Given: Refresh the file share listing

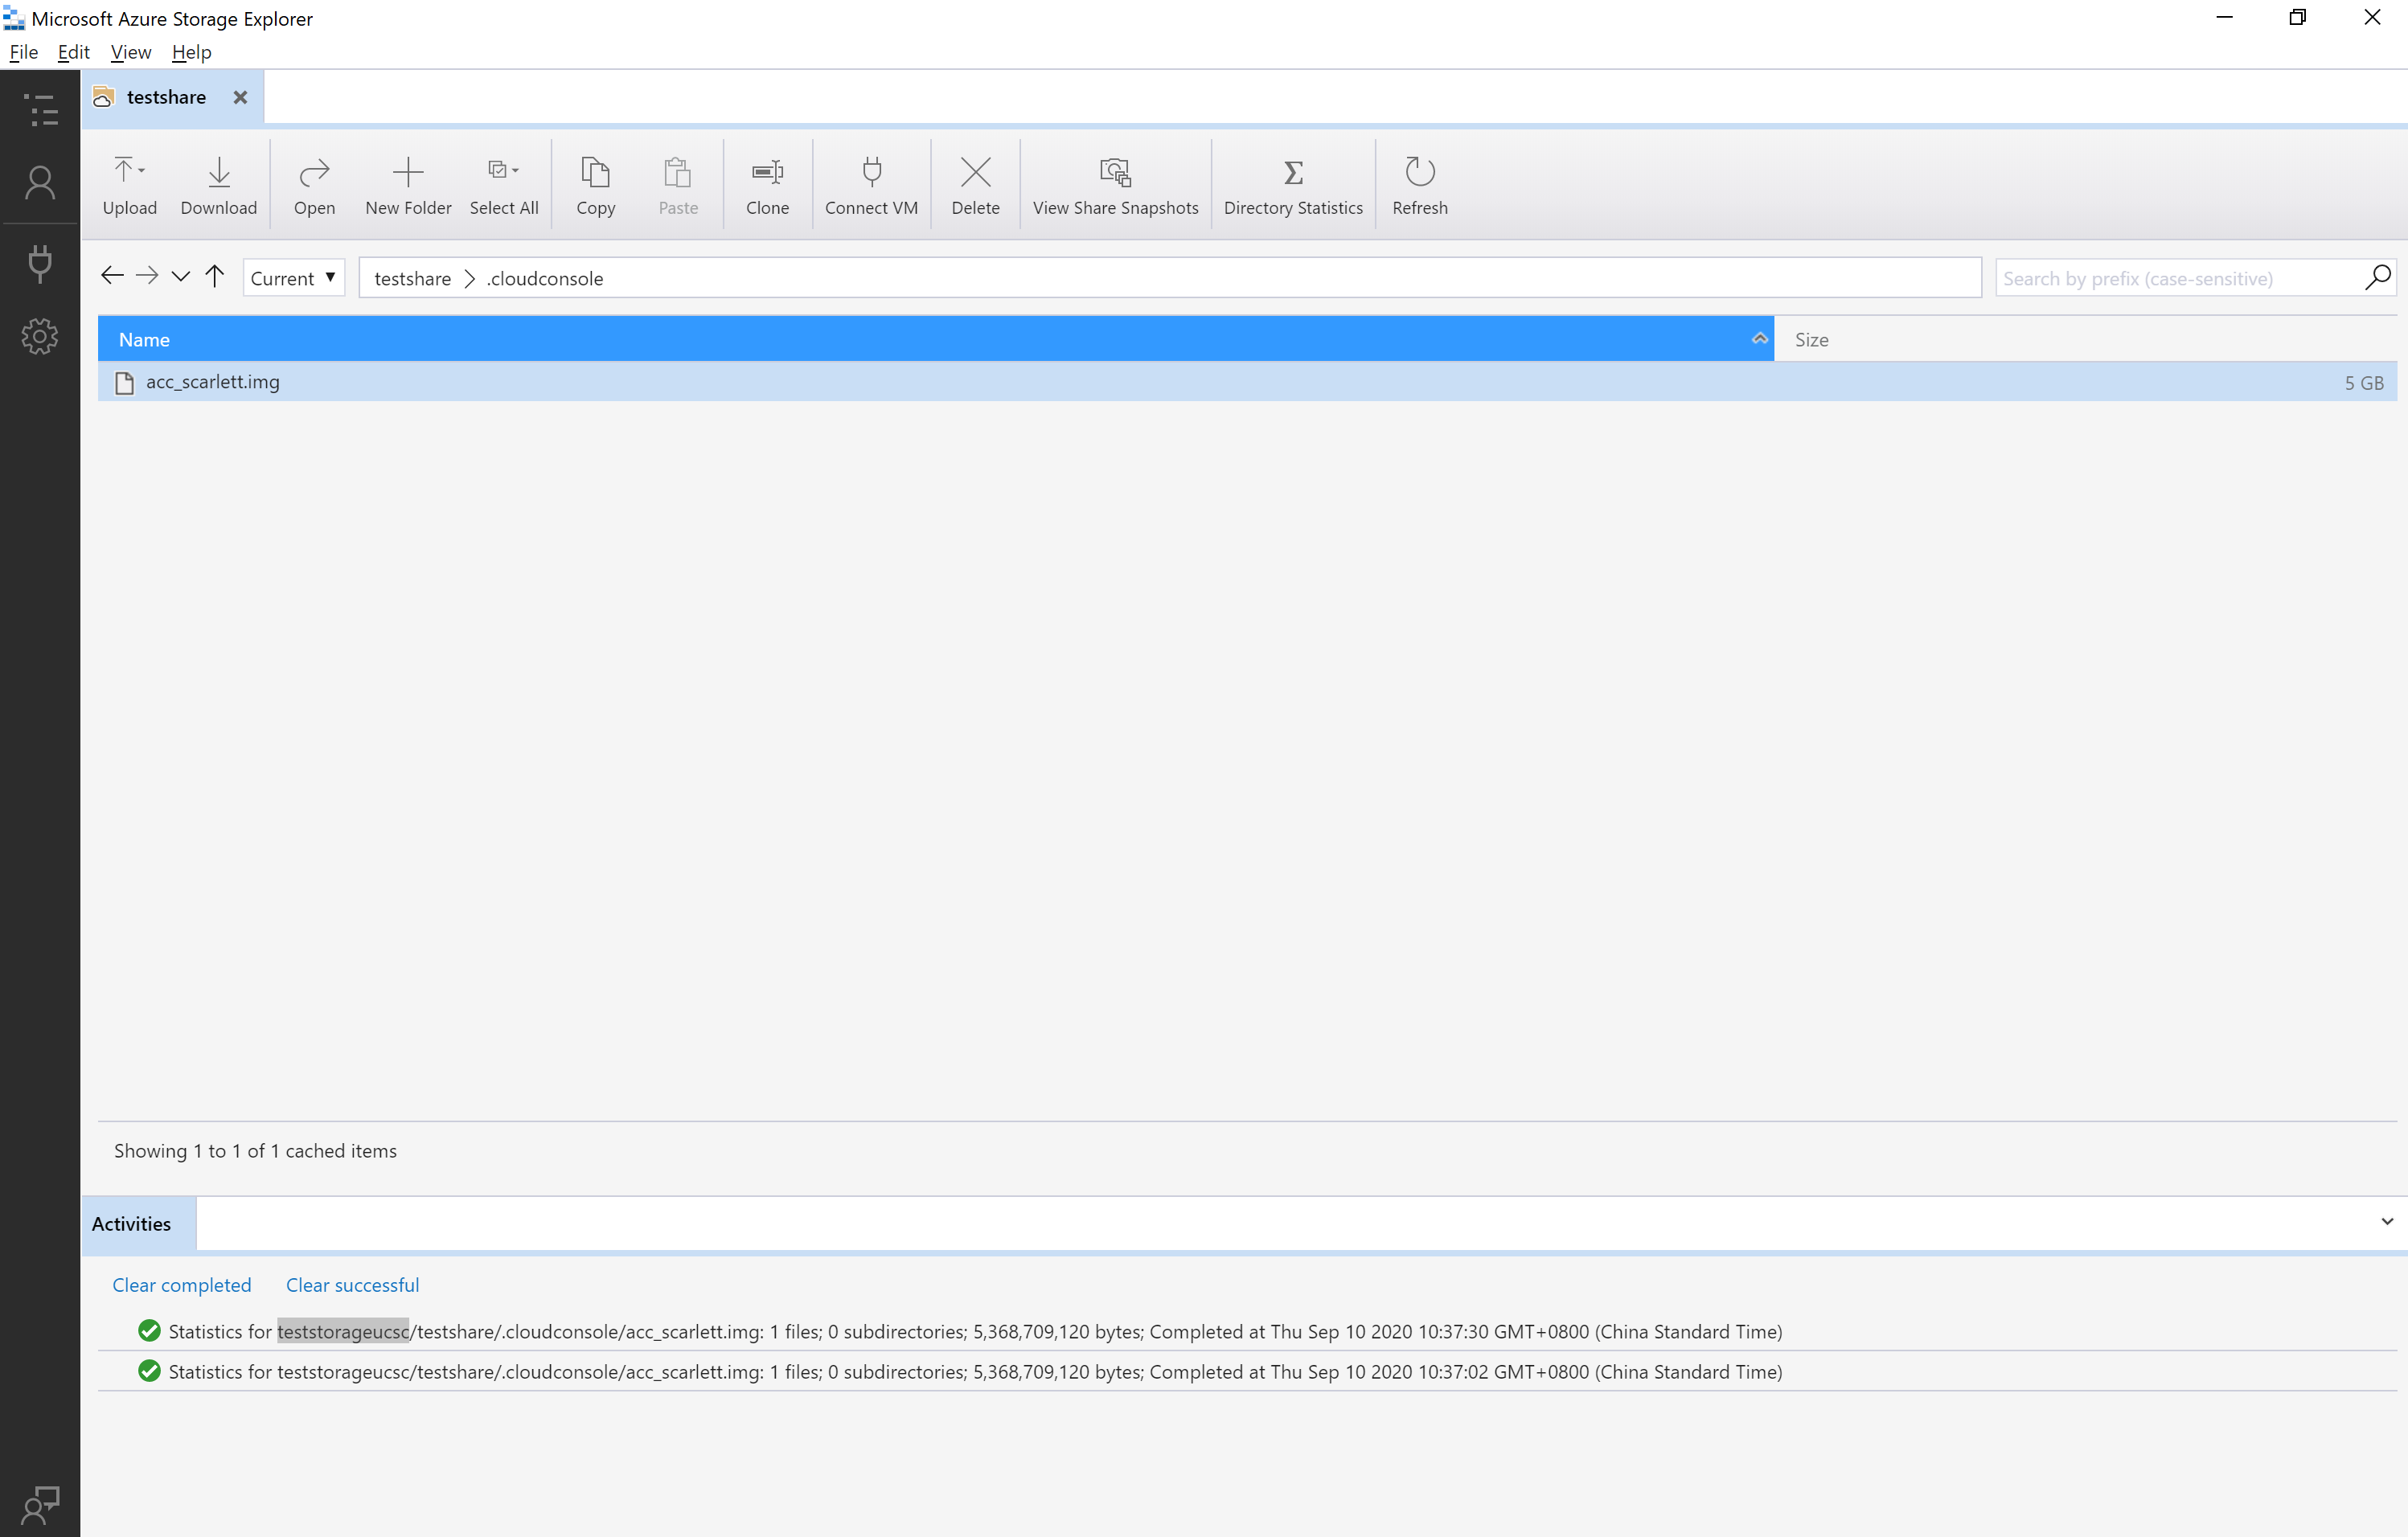Looking at the screenshot, I should tap(1419, 186).
